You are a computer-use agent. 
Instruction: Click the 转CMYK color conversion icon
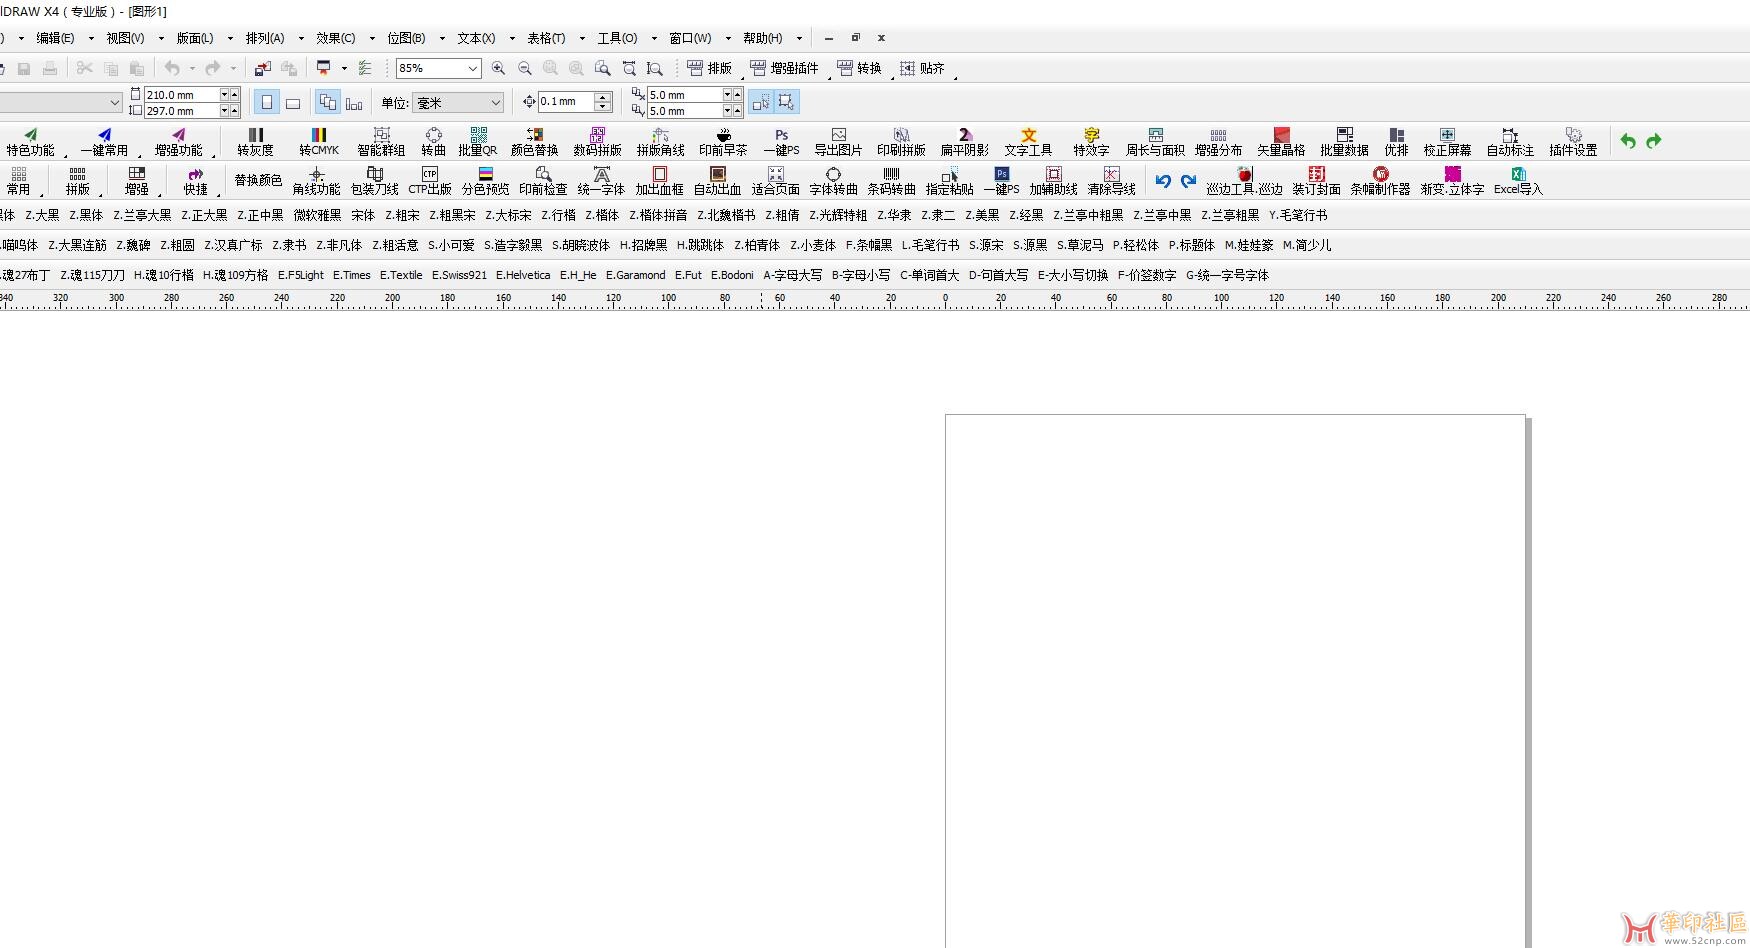(318, 141)
